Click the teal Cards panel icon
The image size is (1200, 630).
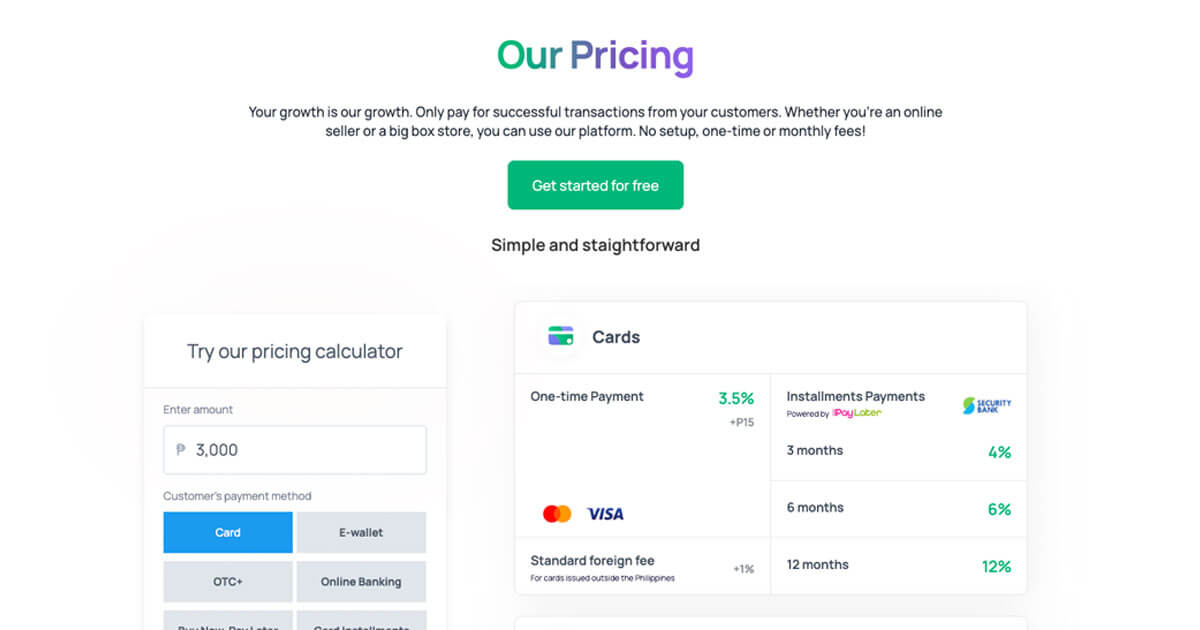[561, 336]
